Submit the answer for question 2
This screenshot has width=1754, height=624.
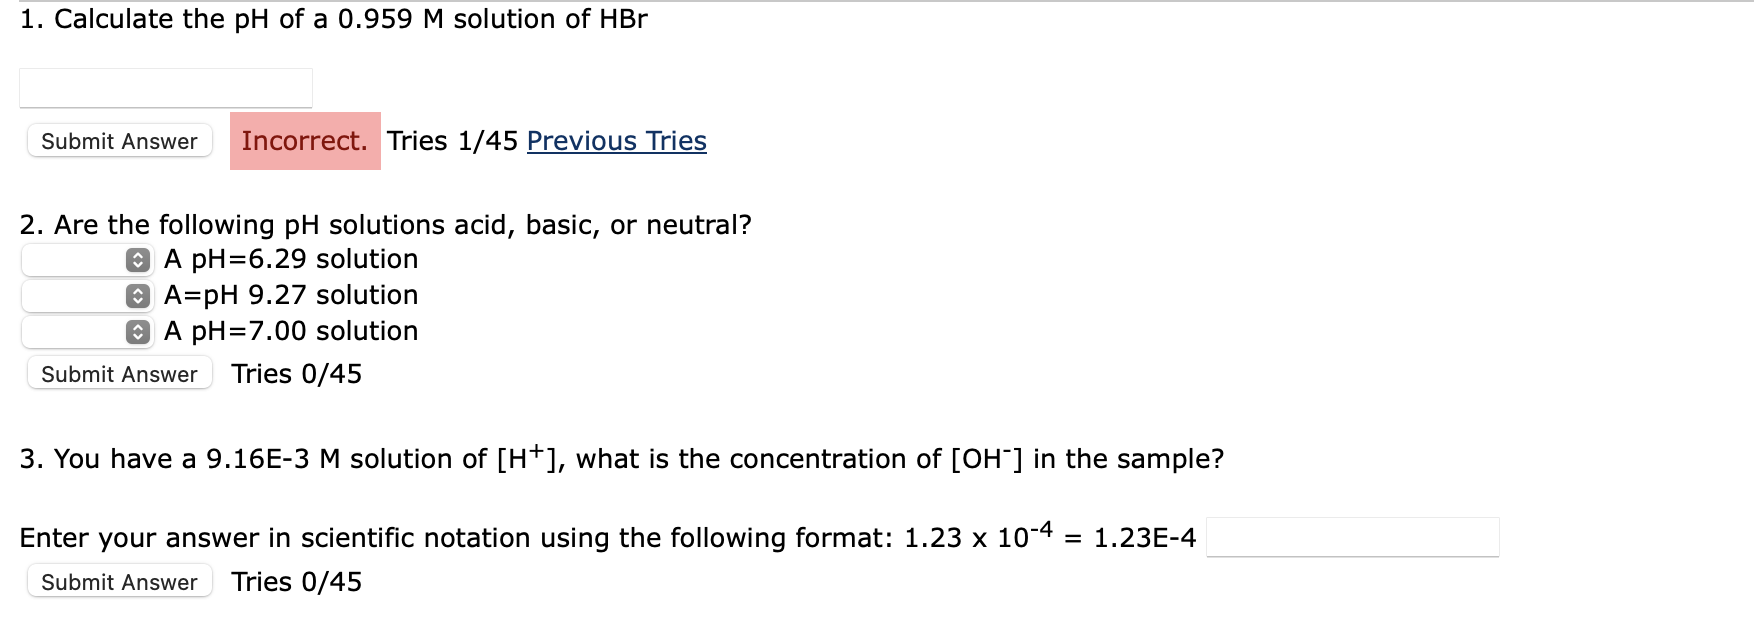point(119,374)
